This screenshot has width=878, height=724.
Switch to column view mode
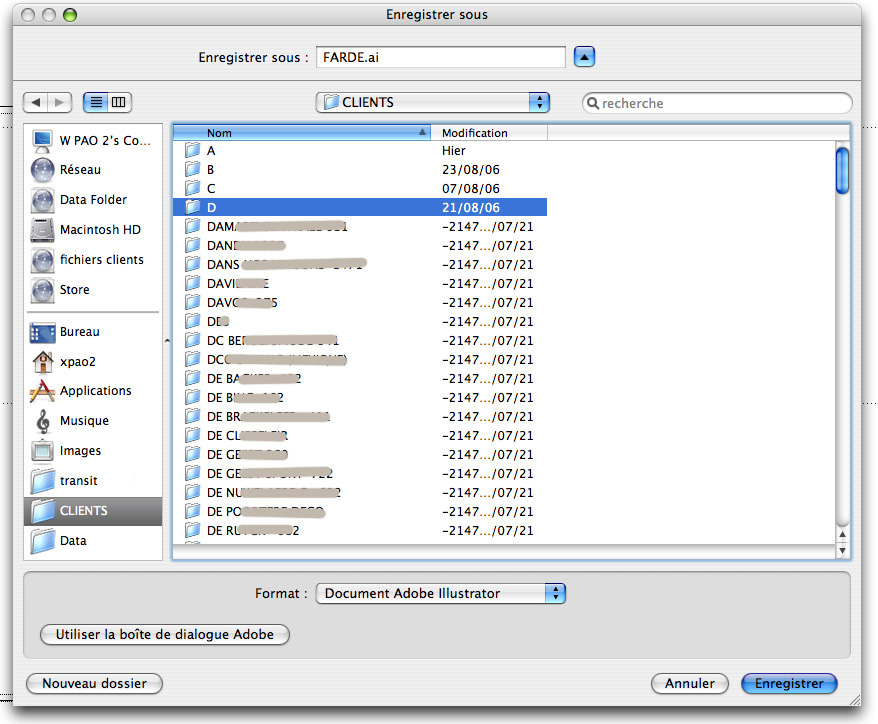click(119, 102)
